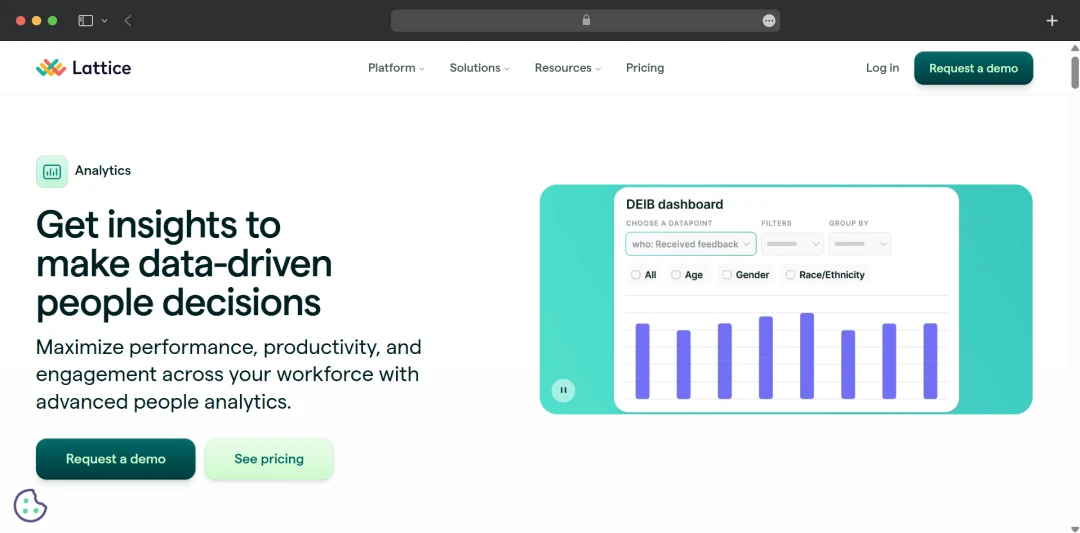Open the Choose a Datapoint dropdown
This screenshot has width=1080, height=533.
(x=691, y=244)
